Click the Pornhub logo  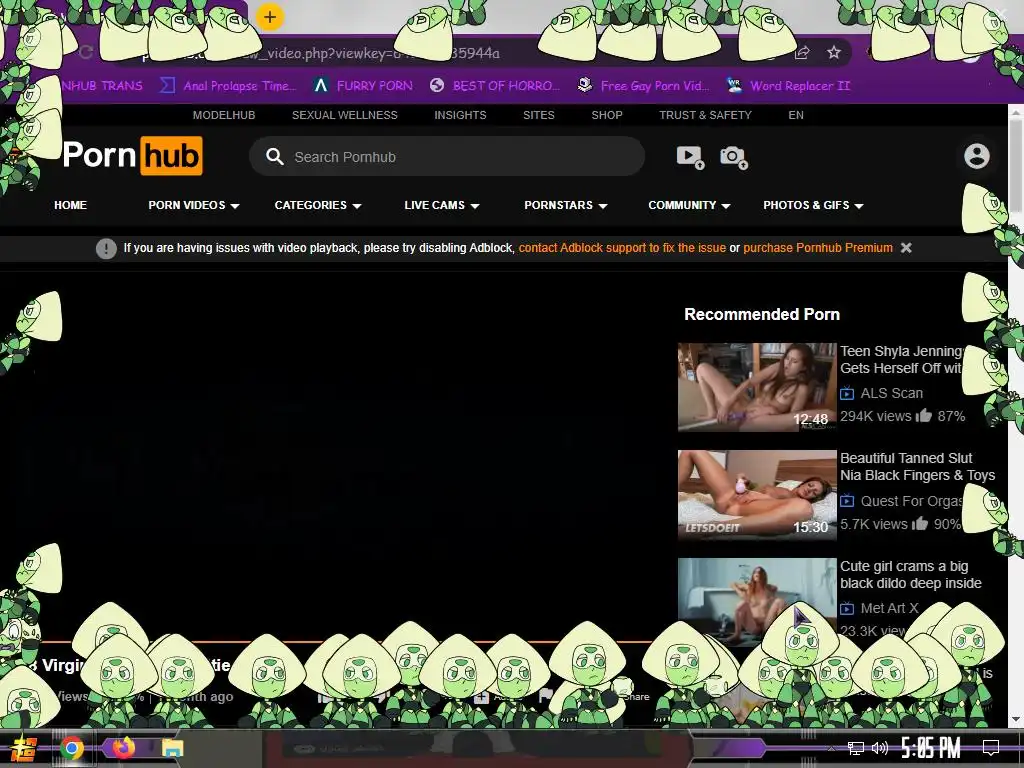[133, 155]
